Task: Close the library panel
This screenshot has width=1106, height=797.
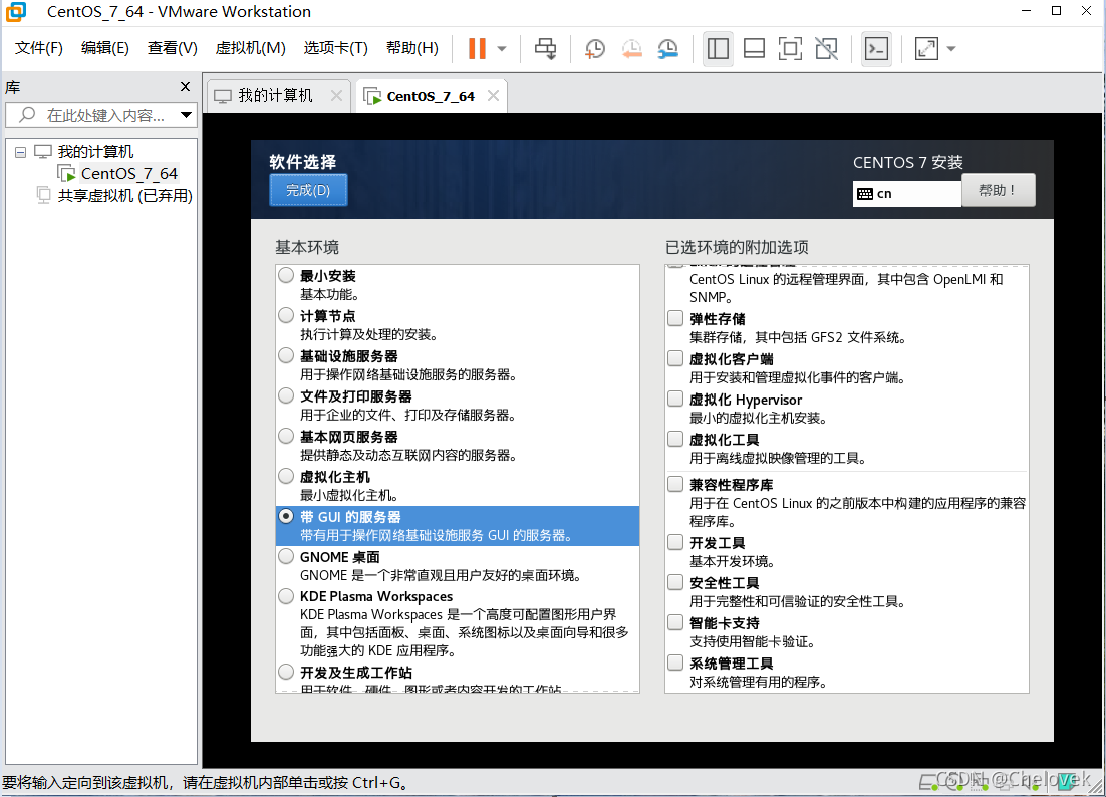Action: [186, 86]
